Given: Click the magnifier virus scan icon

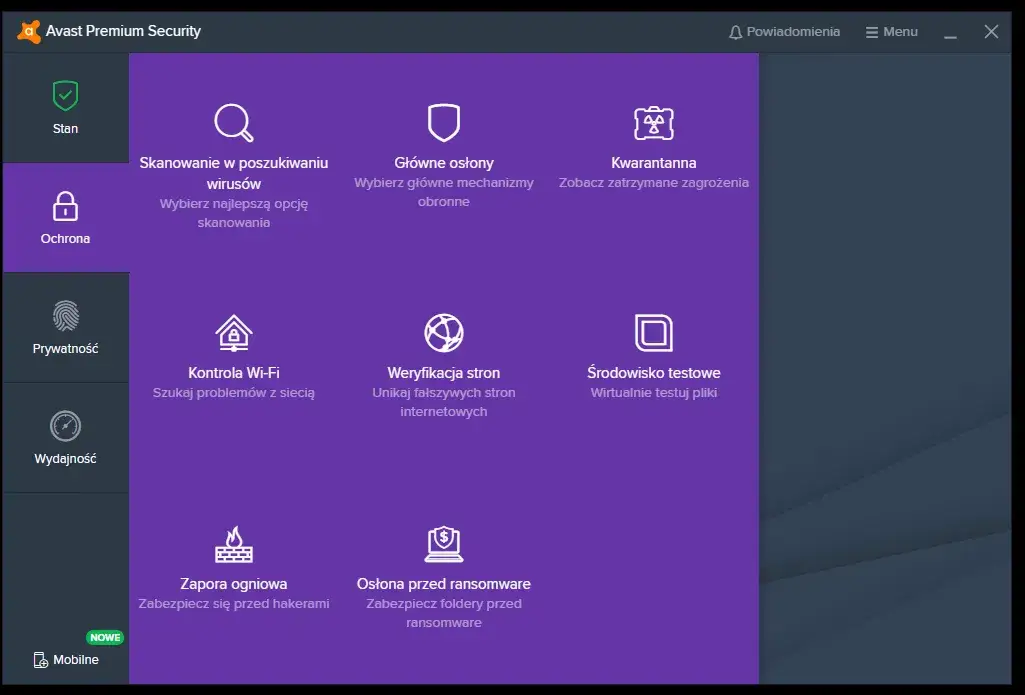Looking at the screenshot, I should point(233,122).
